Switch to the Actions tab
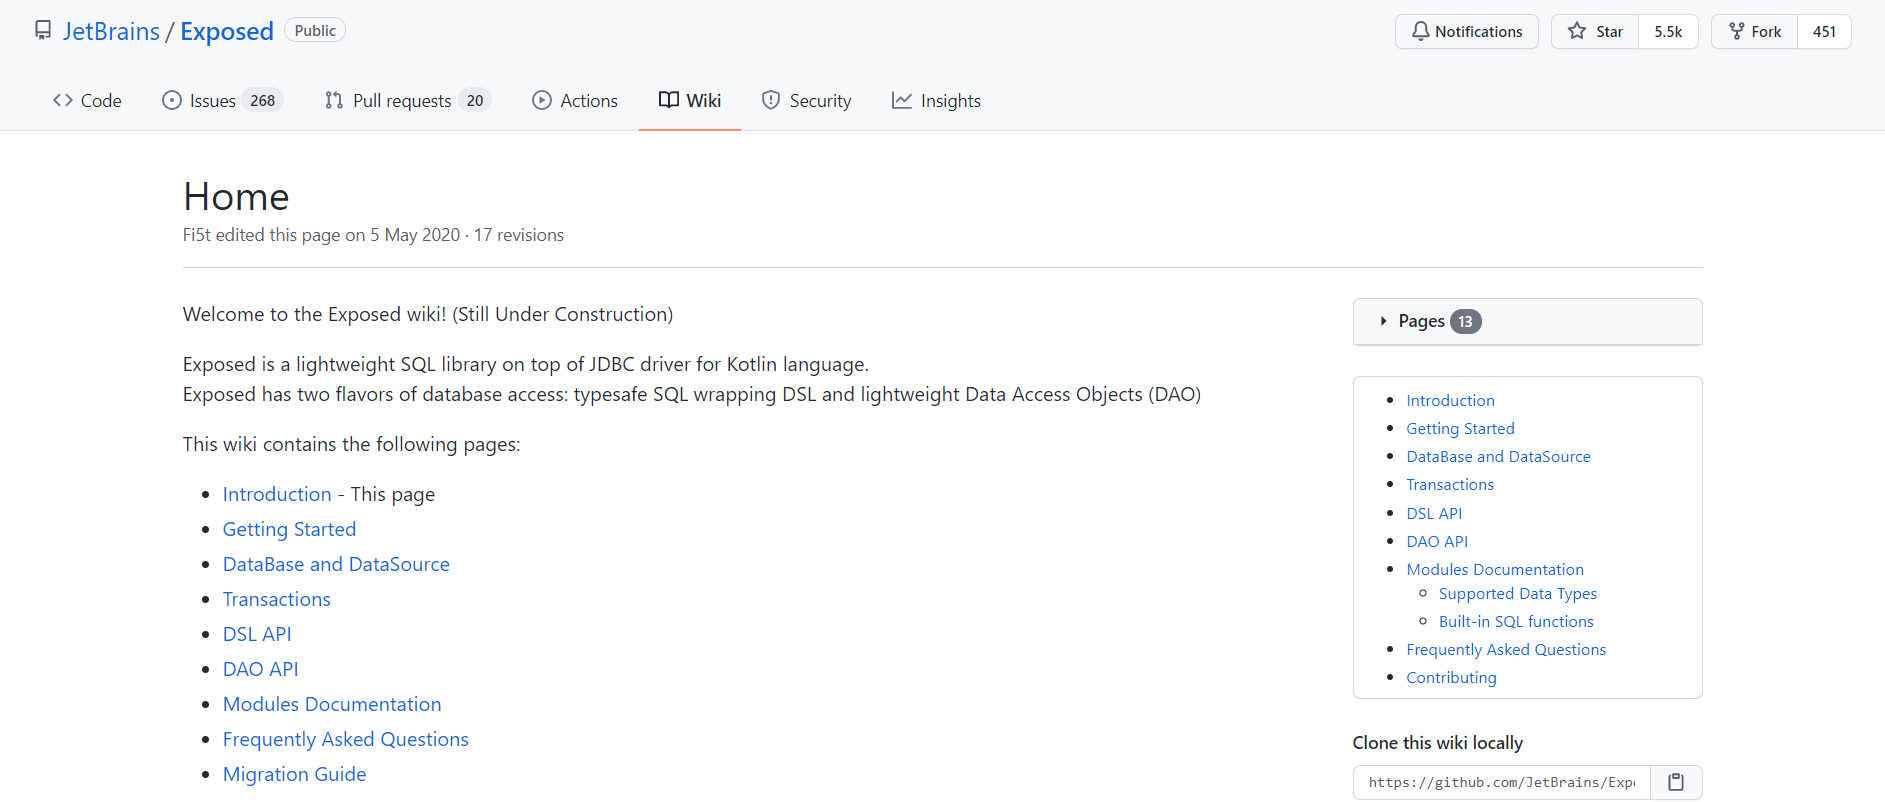This screenshot has width=1885, height=802. click(575, 100)
